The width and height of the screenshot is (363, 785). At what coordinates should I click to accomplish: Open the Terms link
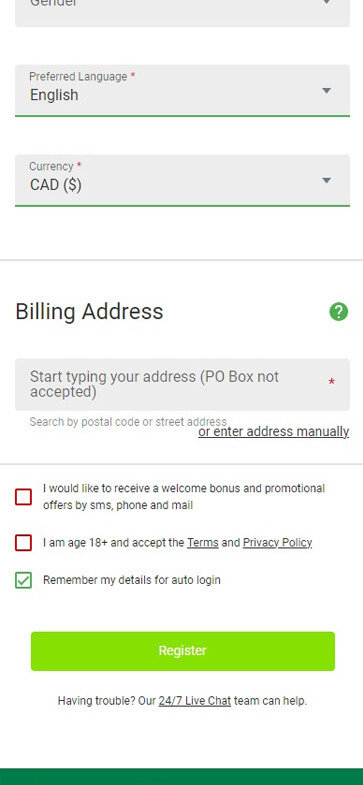tap(203, 543)
